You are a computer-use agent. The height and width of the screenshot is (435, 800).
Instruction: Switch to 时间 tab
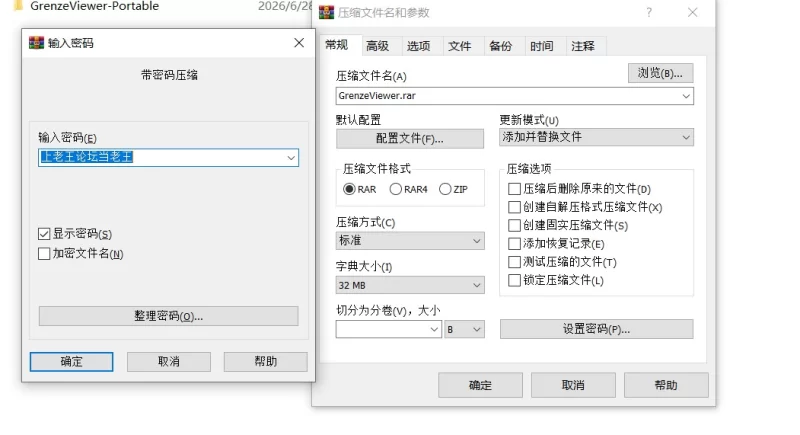pyautogui.click(x=541, y=46)
